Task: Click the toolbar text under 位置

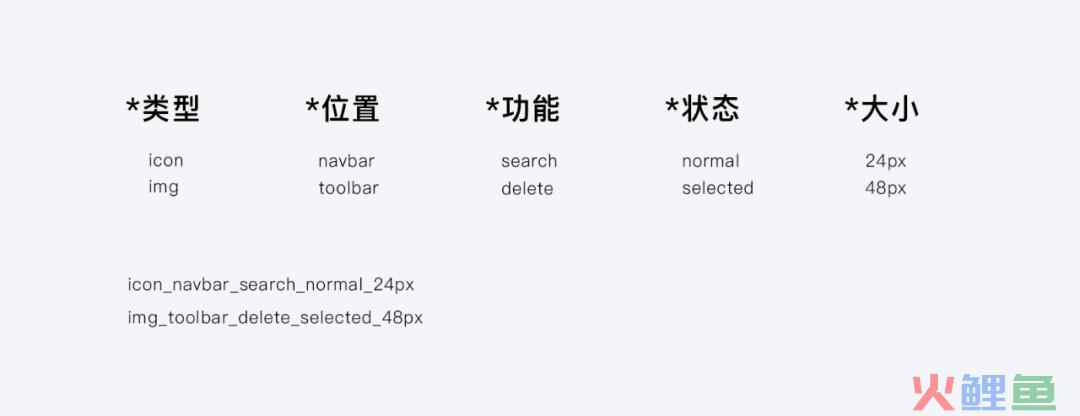Action: (x=349, y=188)
